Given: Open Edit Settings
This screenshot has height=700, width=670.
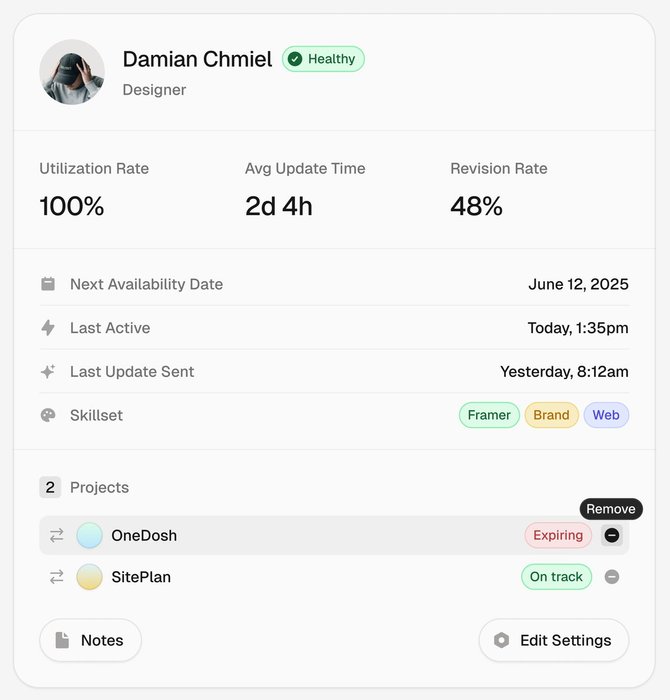Looking at the screenshot, I should 553,640.
